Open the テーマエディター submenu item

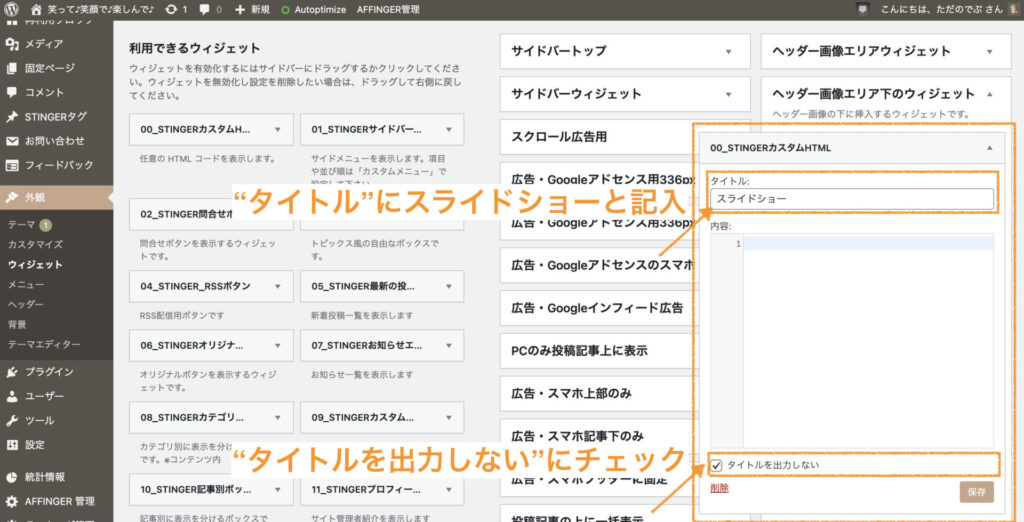[44, 344]
